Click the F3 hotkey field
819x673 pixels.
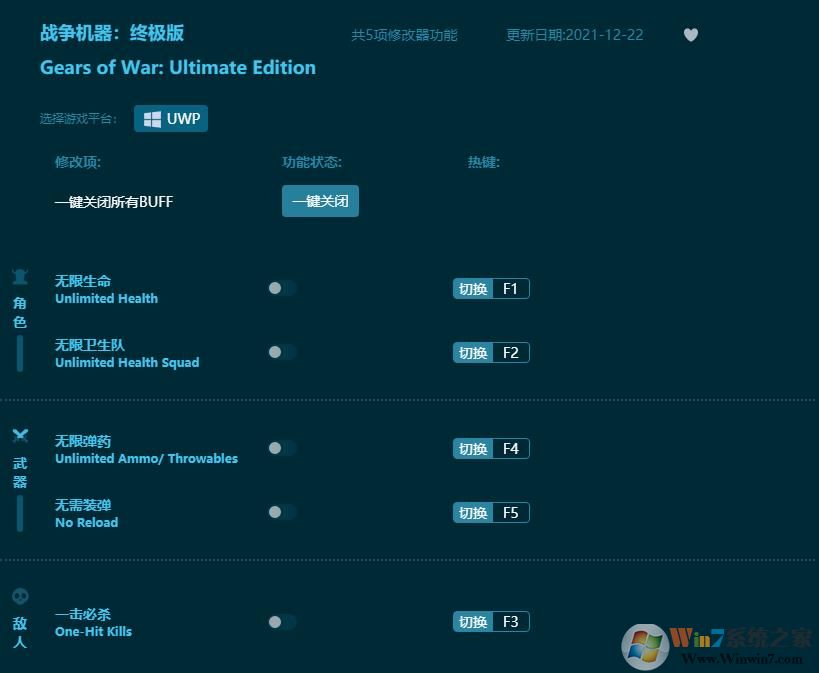coord(511,622)
